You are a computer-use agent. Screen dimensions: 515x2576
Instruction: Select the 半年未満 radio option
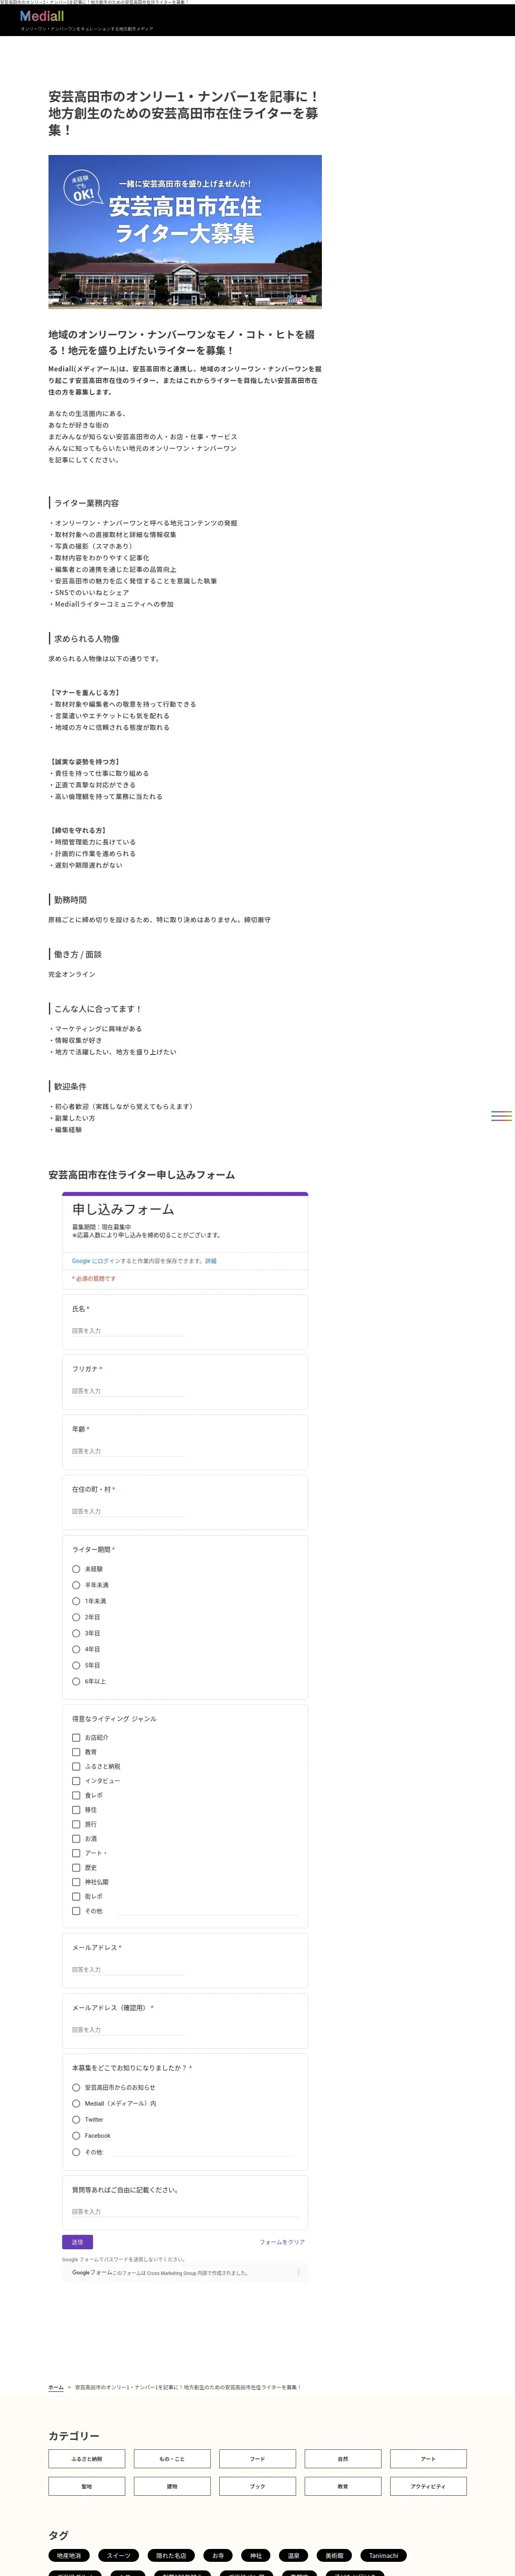(76, 1585)
